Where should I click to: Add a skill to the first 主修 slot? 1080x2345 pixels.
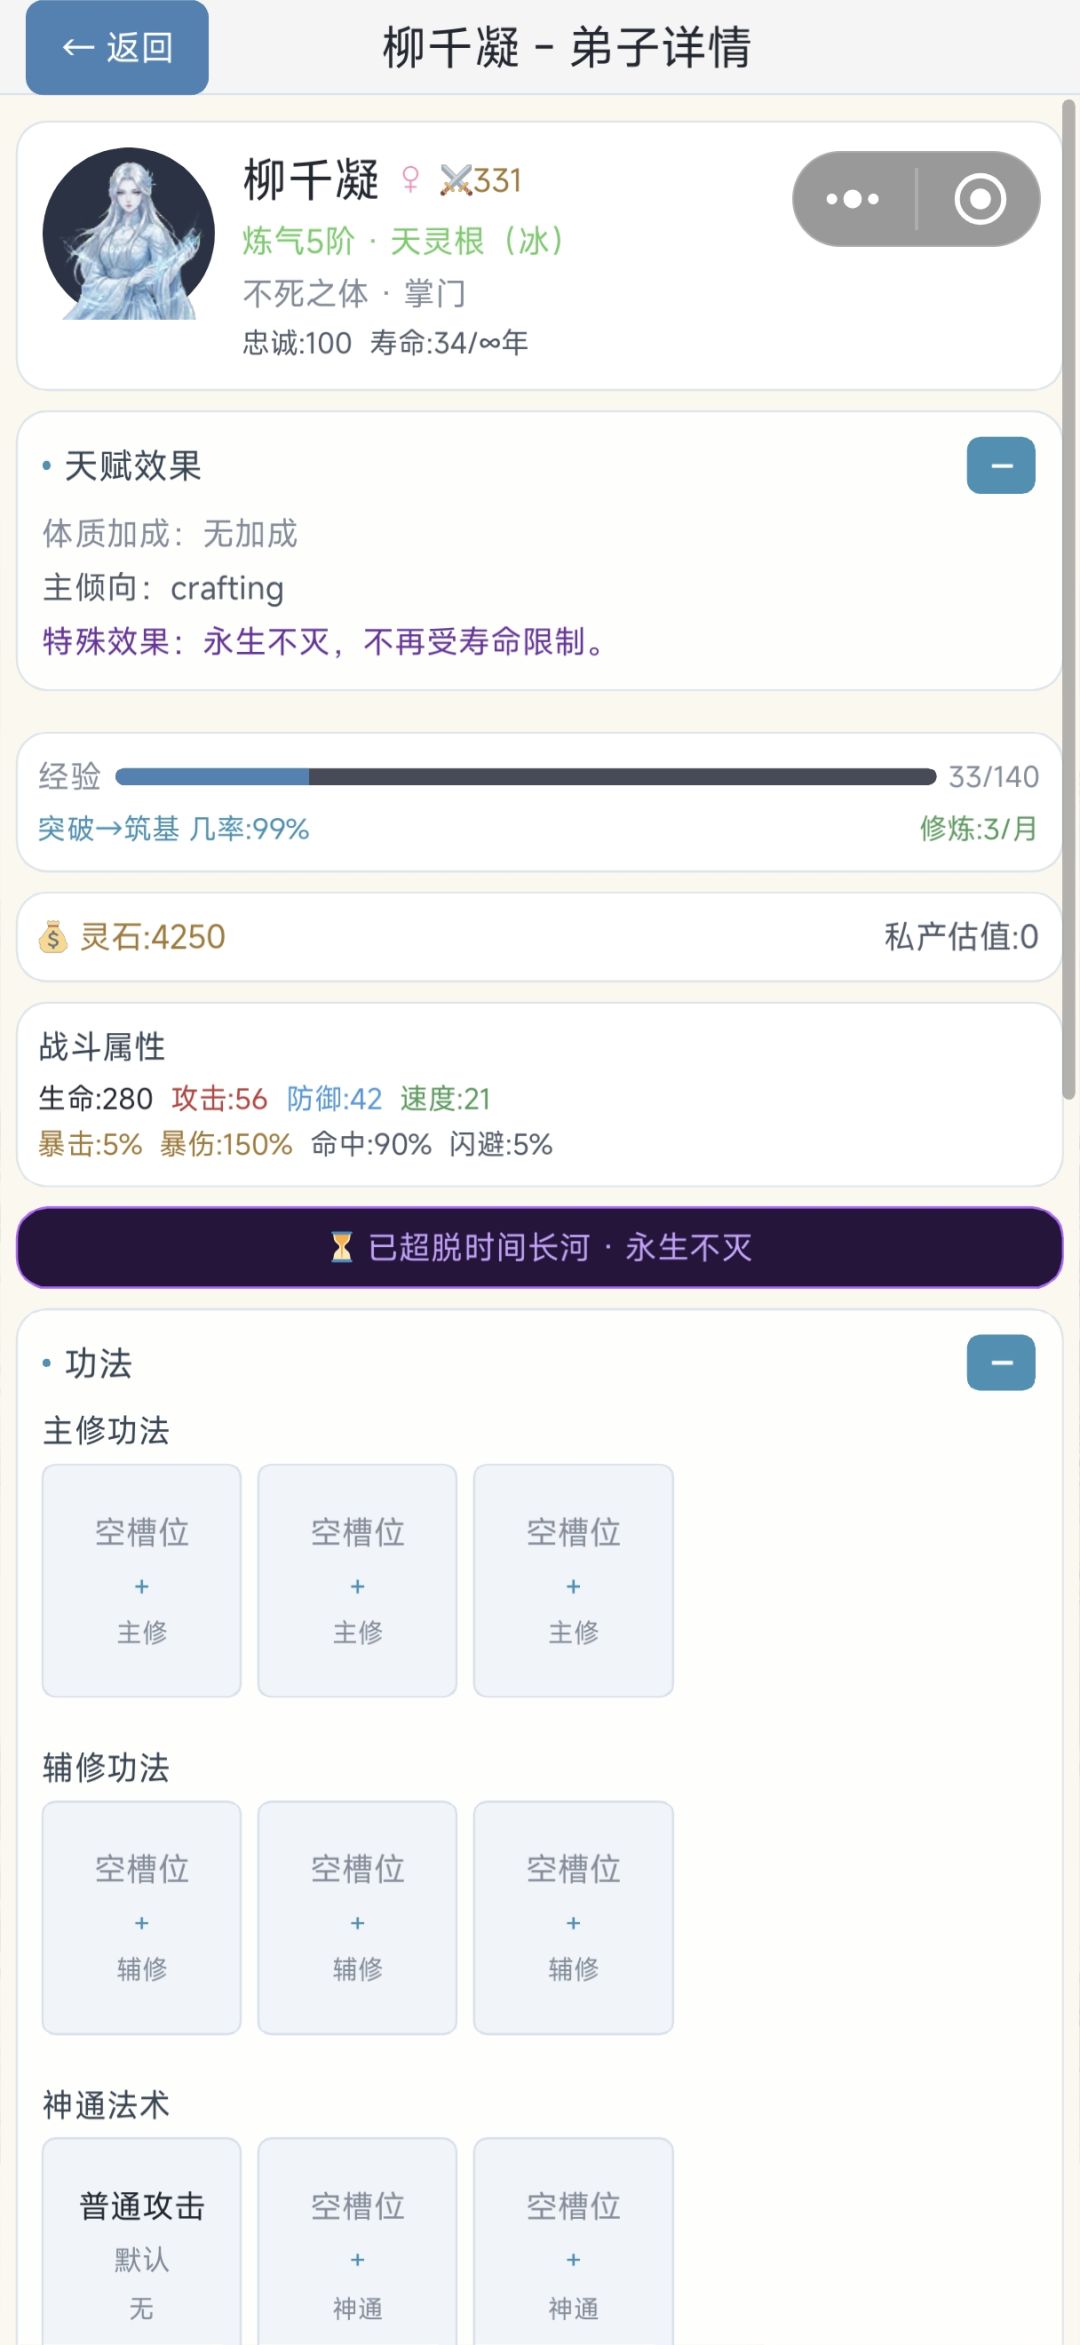point(141,1580)
